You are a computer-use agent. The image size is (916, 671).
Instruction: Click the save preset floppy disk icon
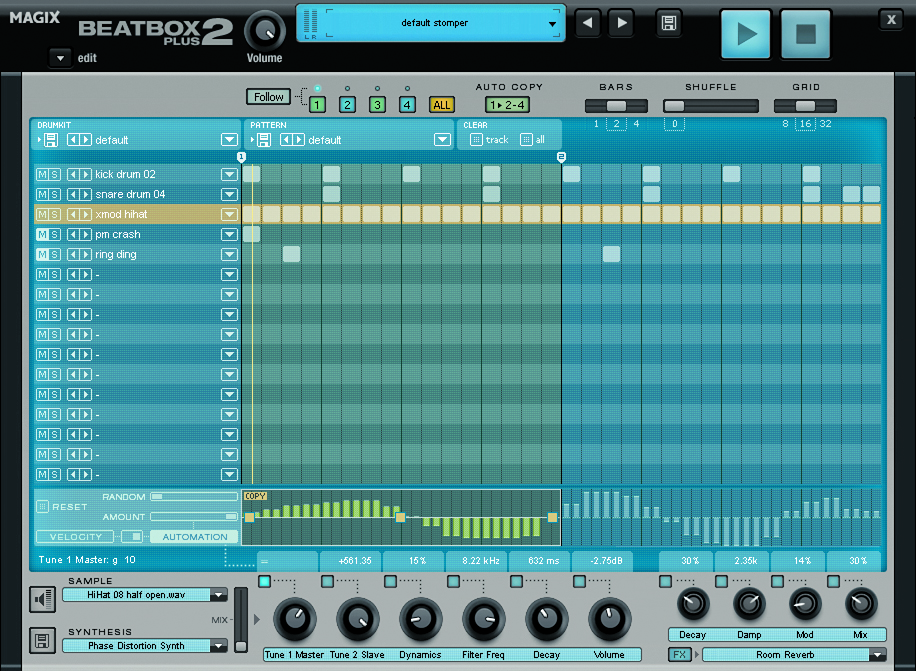669,23
